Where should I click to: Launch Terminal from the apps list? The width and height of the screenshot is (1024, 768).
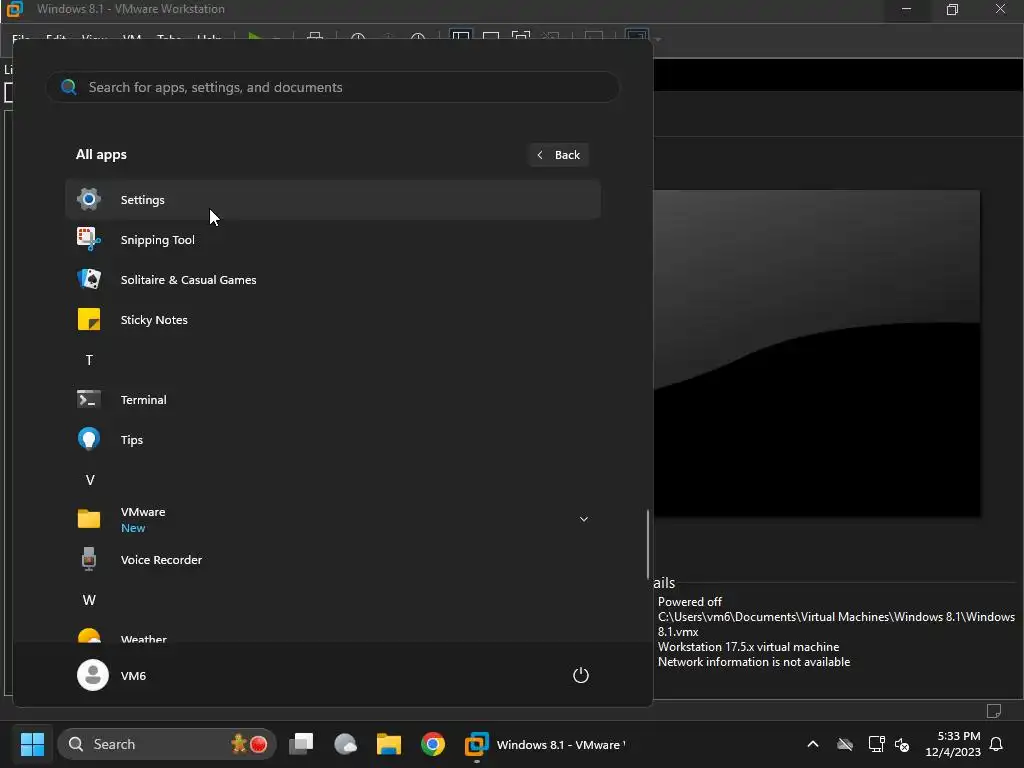coord(333,400)
